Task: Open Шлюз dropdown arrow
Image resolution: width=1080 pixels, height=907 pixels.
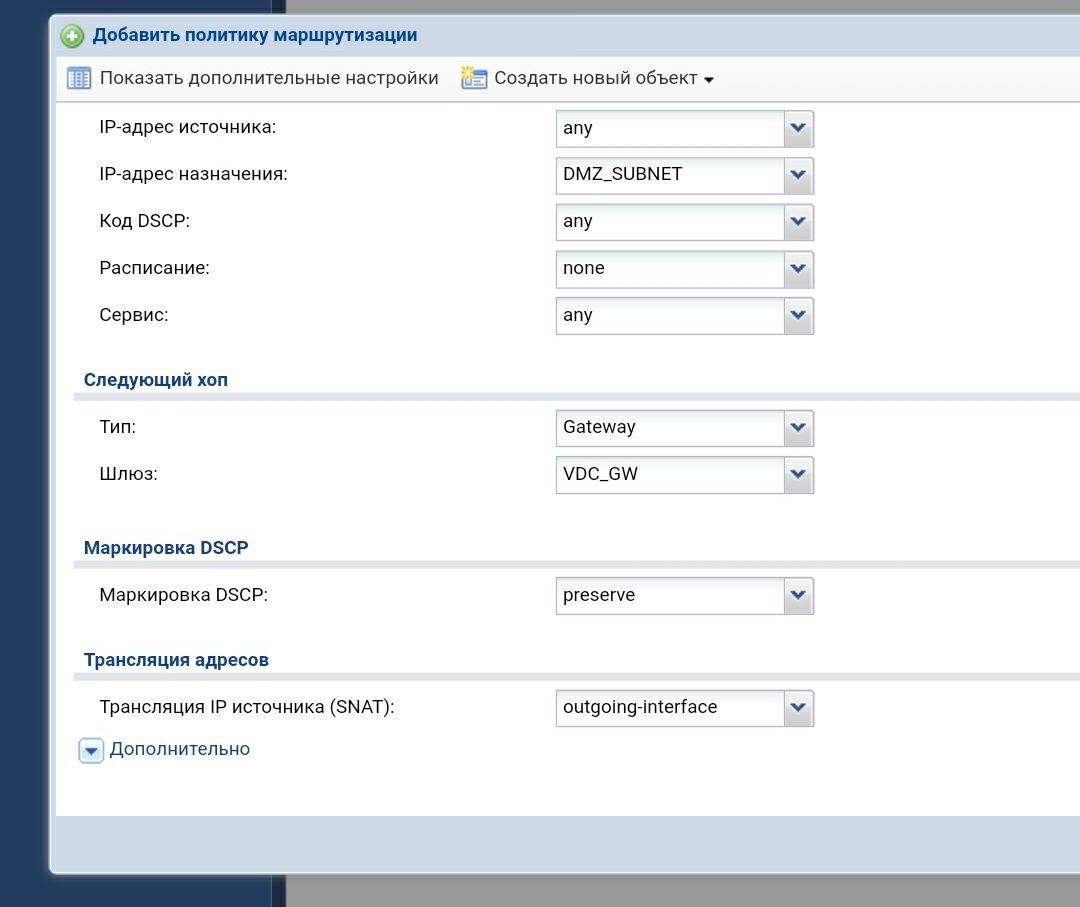Action: point(798,475)
